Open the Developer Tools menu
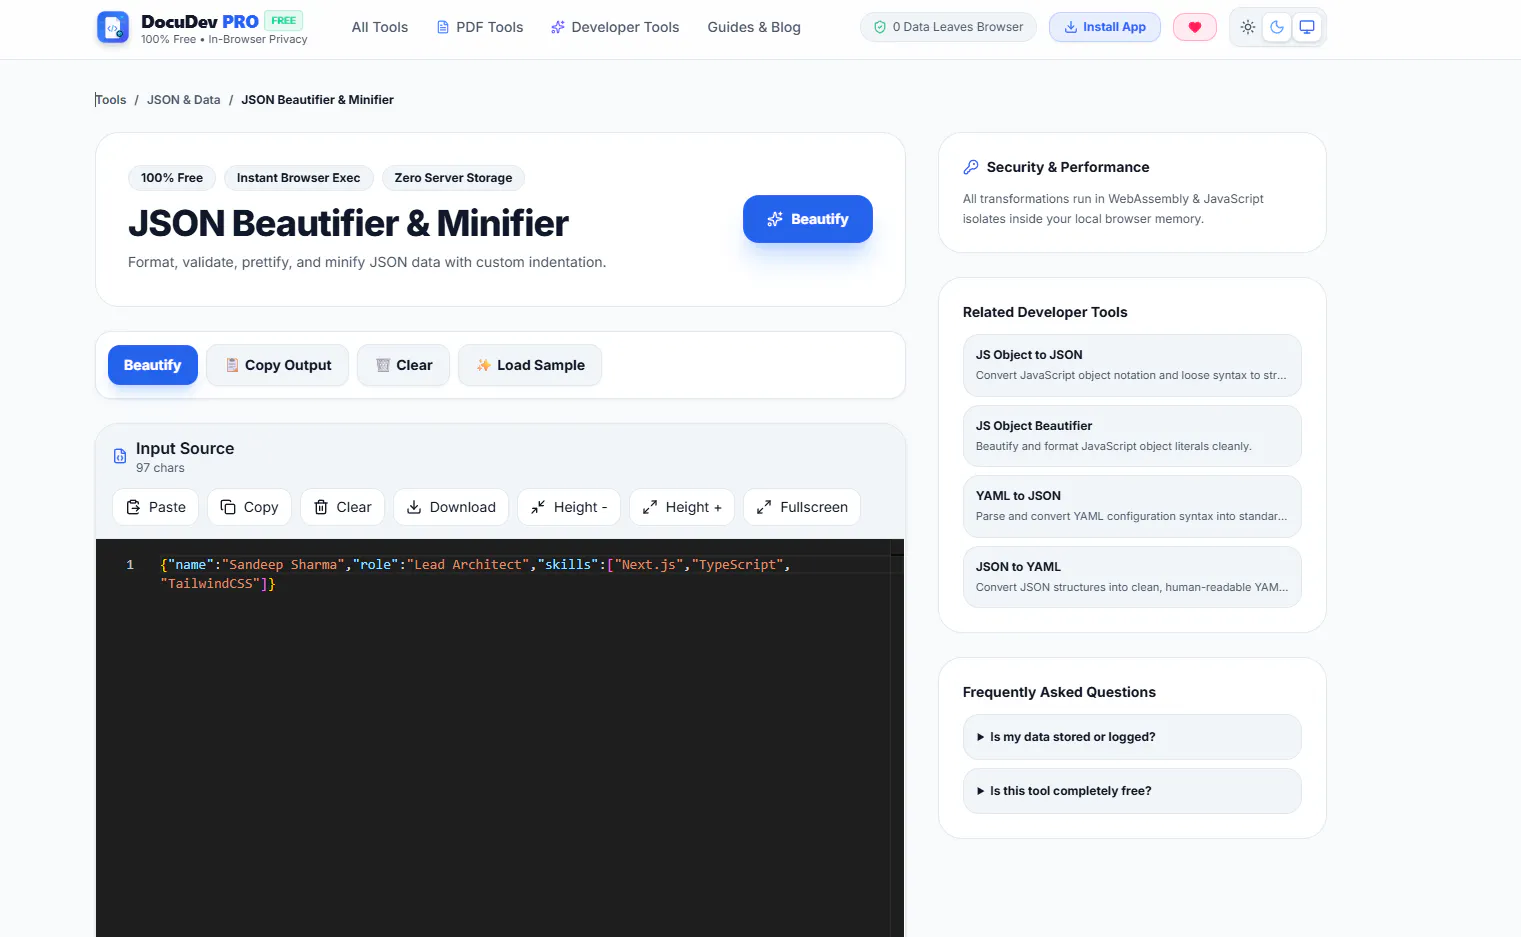The width and height of the screenshot is (1521, 937). pos(615,27)
